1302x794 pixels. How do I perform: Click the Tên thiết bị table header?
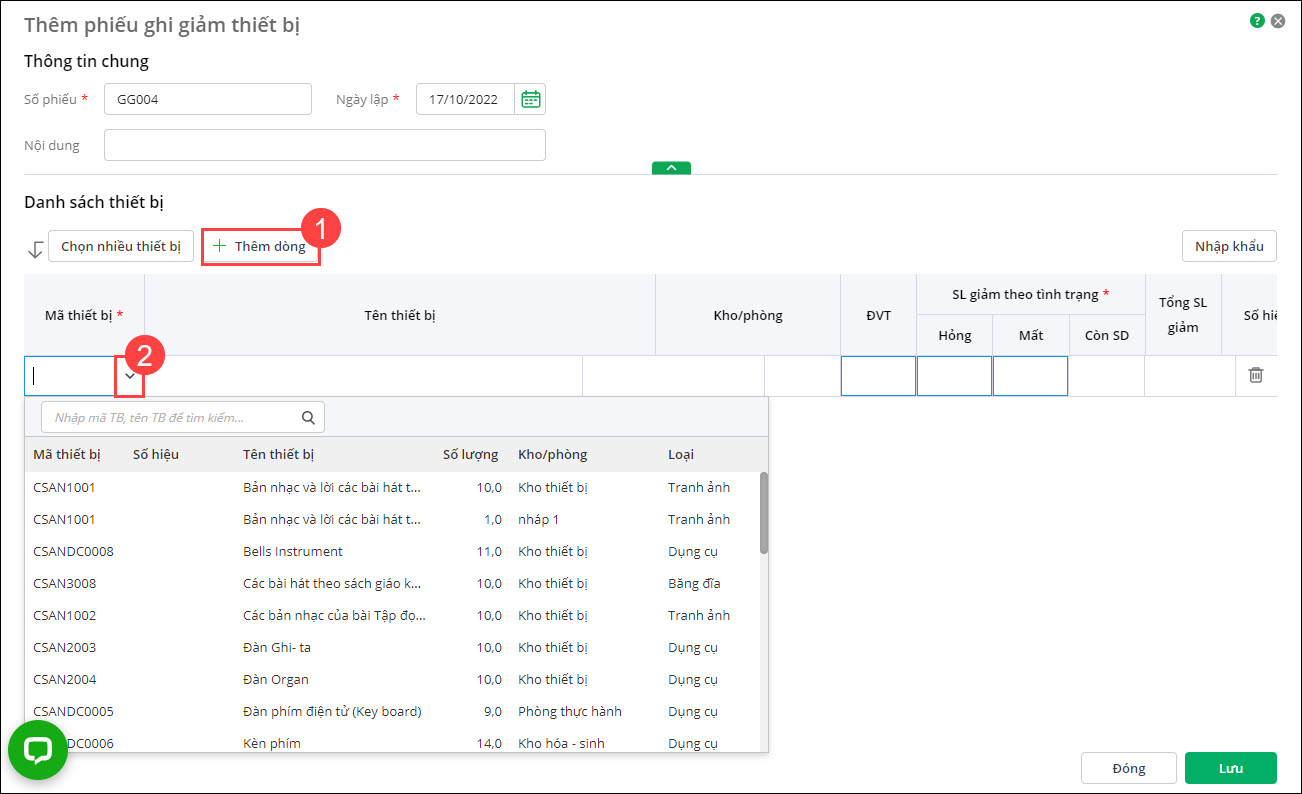[400, 315]
